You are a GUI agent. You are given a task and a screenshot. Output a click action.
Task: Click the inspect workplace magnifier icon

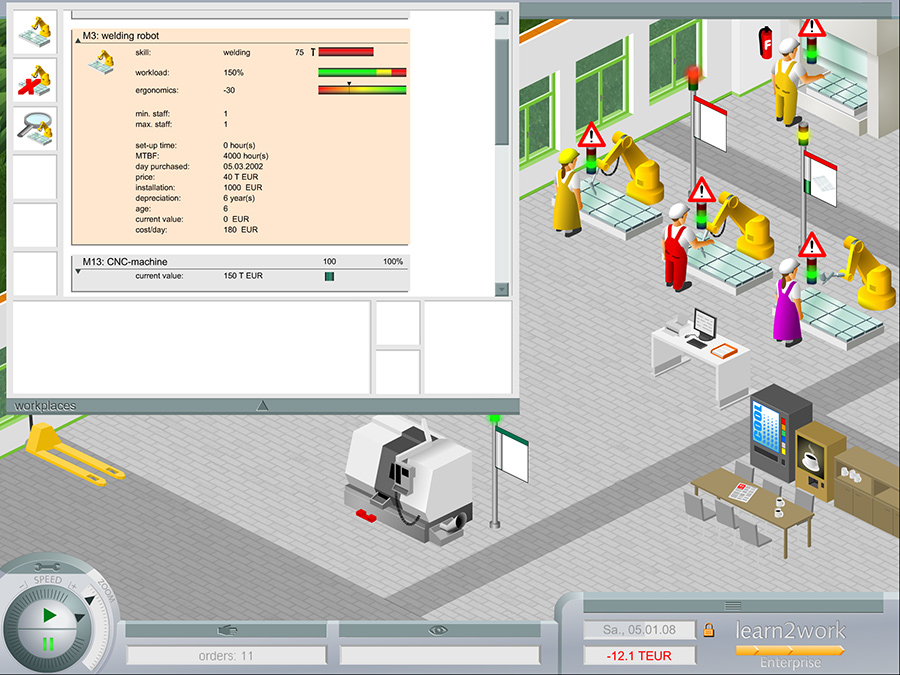click(x=35, y=130)
